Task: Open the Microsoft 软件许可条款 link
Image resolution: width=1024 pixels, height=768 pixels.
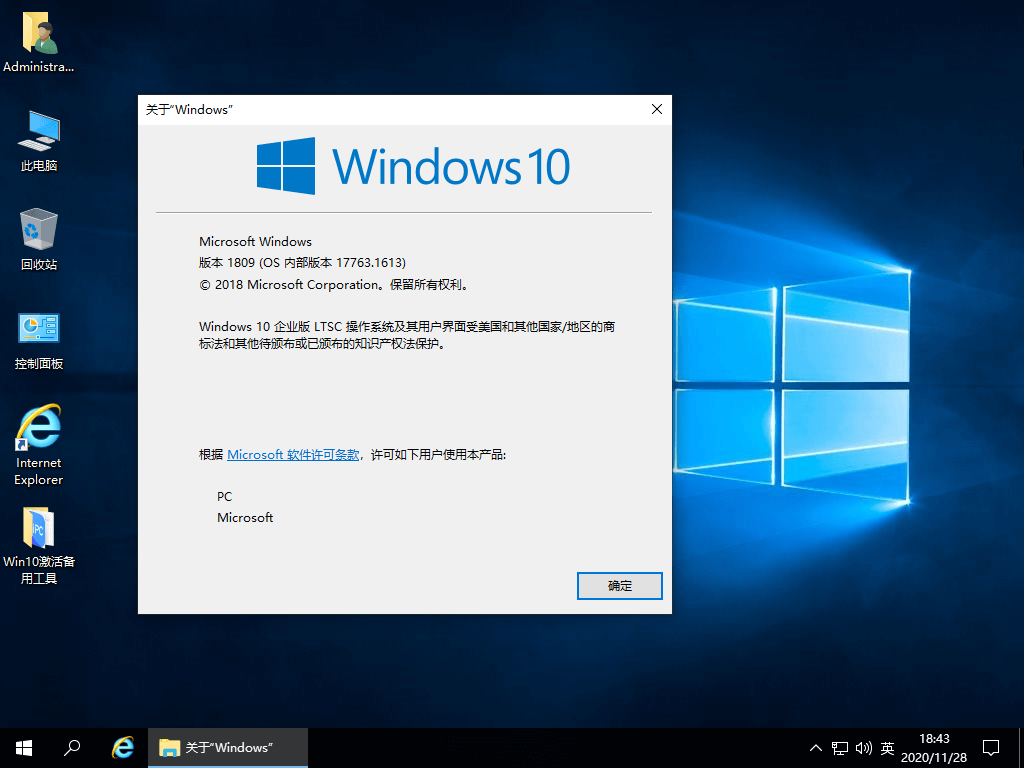Action: coord(293,455)
